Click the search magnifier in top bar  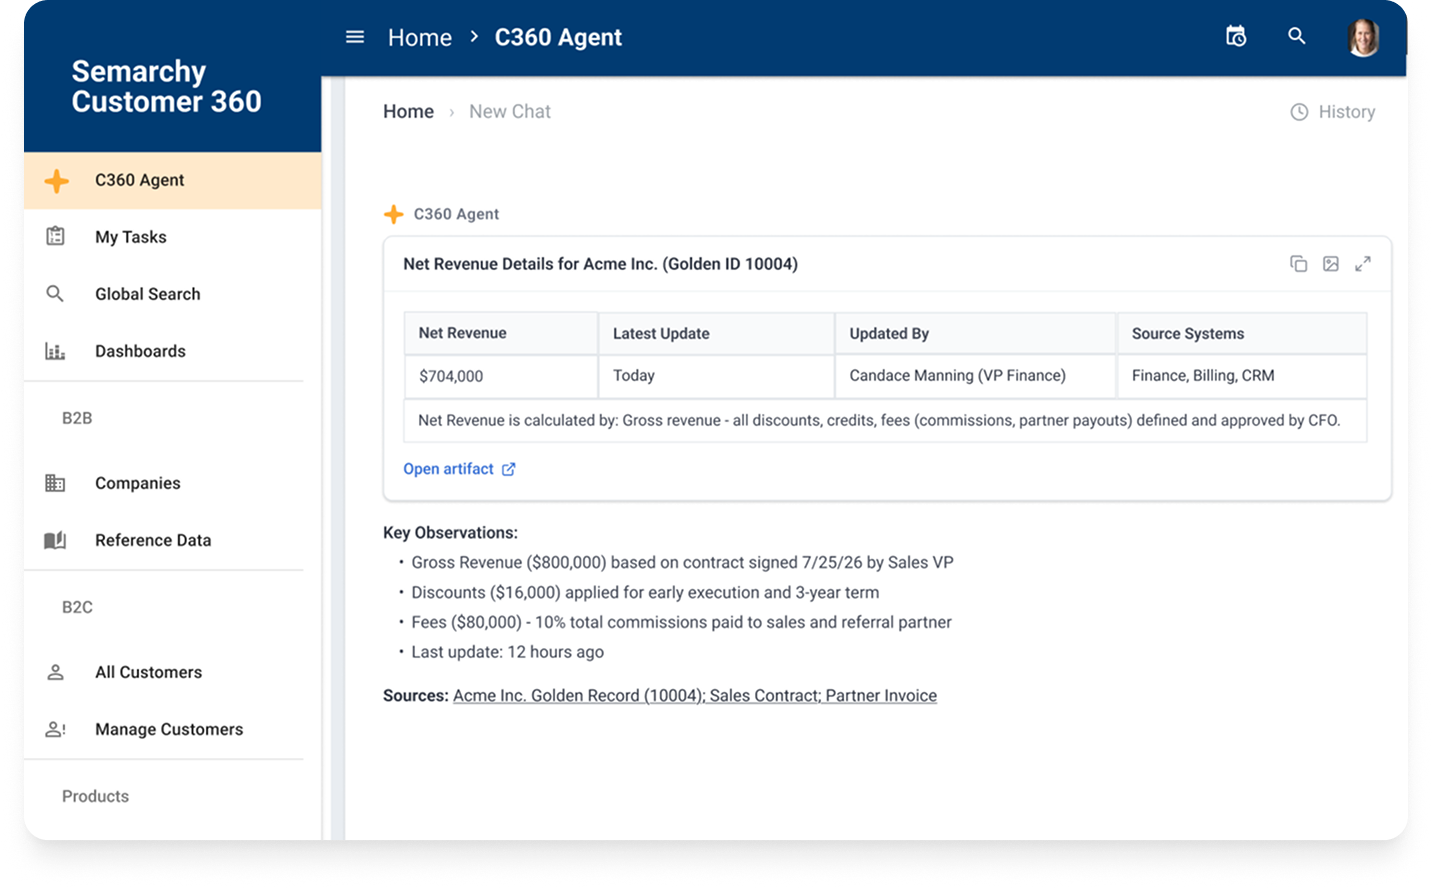1297,36
